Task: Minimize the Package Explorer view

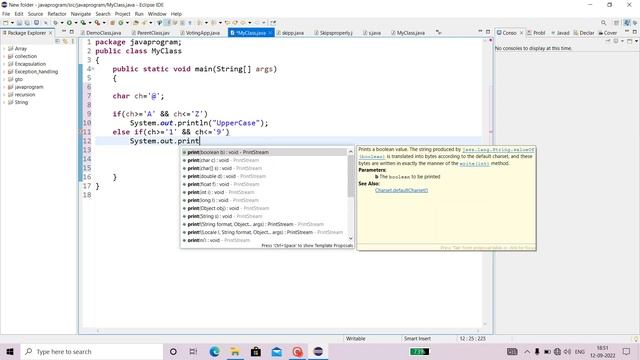Action: click(64, 32)
